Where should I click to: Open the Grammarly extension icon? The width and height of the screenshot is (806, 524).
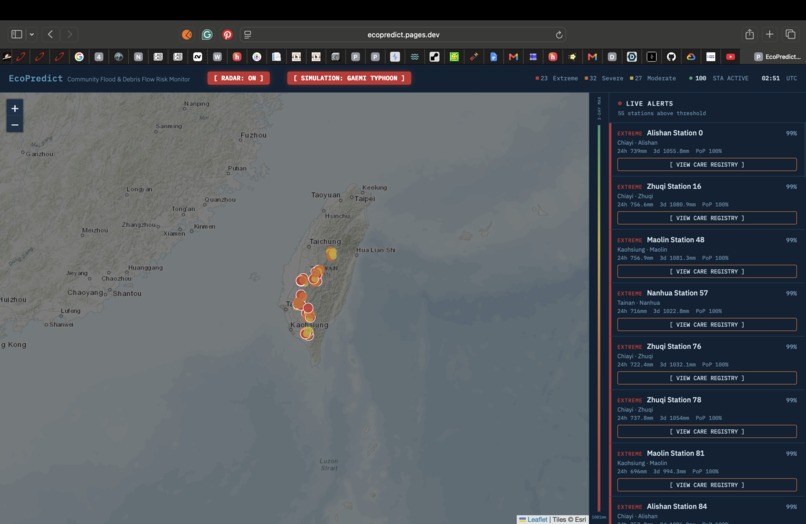[x=207, y=34]
